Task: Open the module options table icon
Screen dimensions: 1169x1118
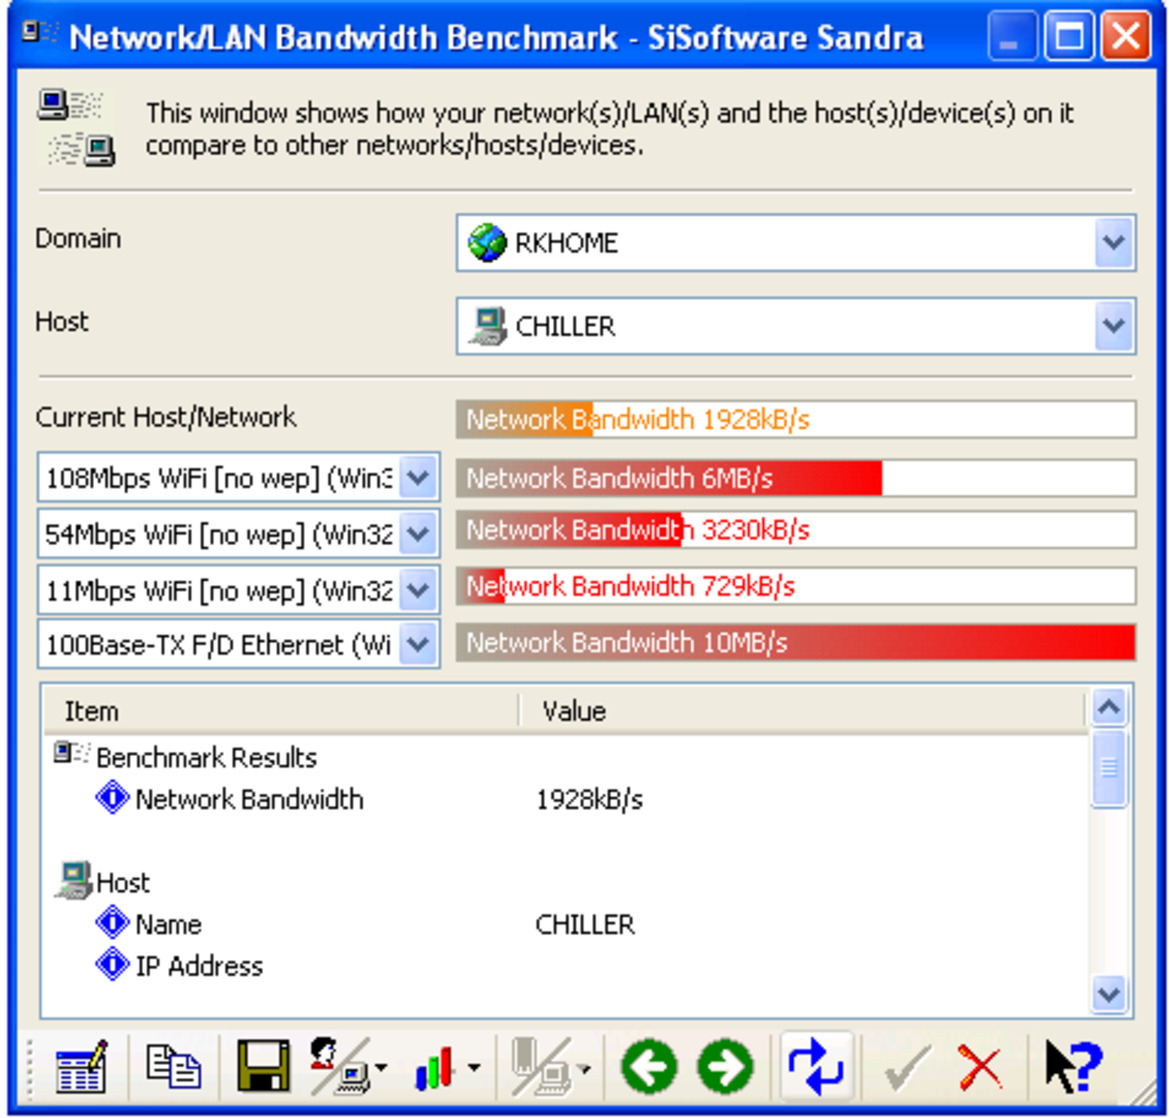Action: [x=81, y=1067]
